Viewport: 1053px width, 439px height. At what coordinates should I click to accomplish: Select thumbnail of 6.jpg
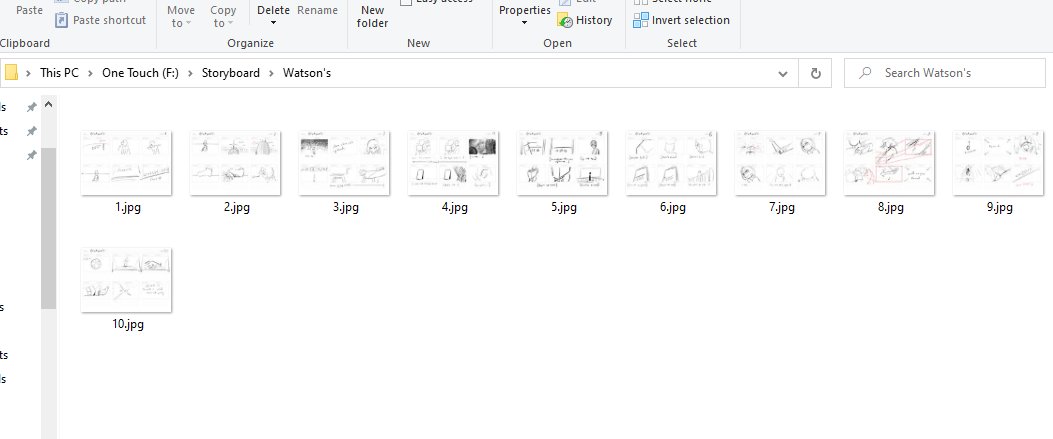coord(671,162)
